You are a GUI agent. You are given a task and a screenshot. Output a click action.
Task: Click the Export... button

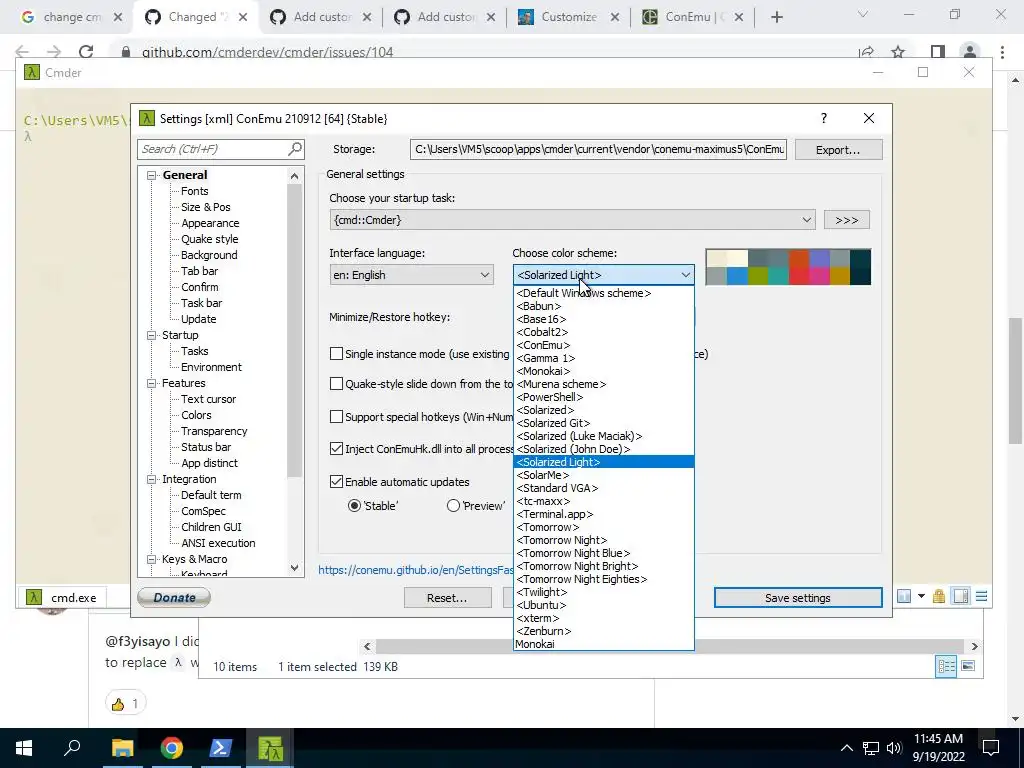pos(838,150)
